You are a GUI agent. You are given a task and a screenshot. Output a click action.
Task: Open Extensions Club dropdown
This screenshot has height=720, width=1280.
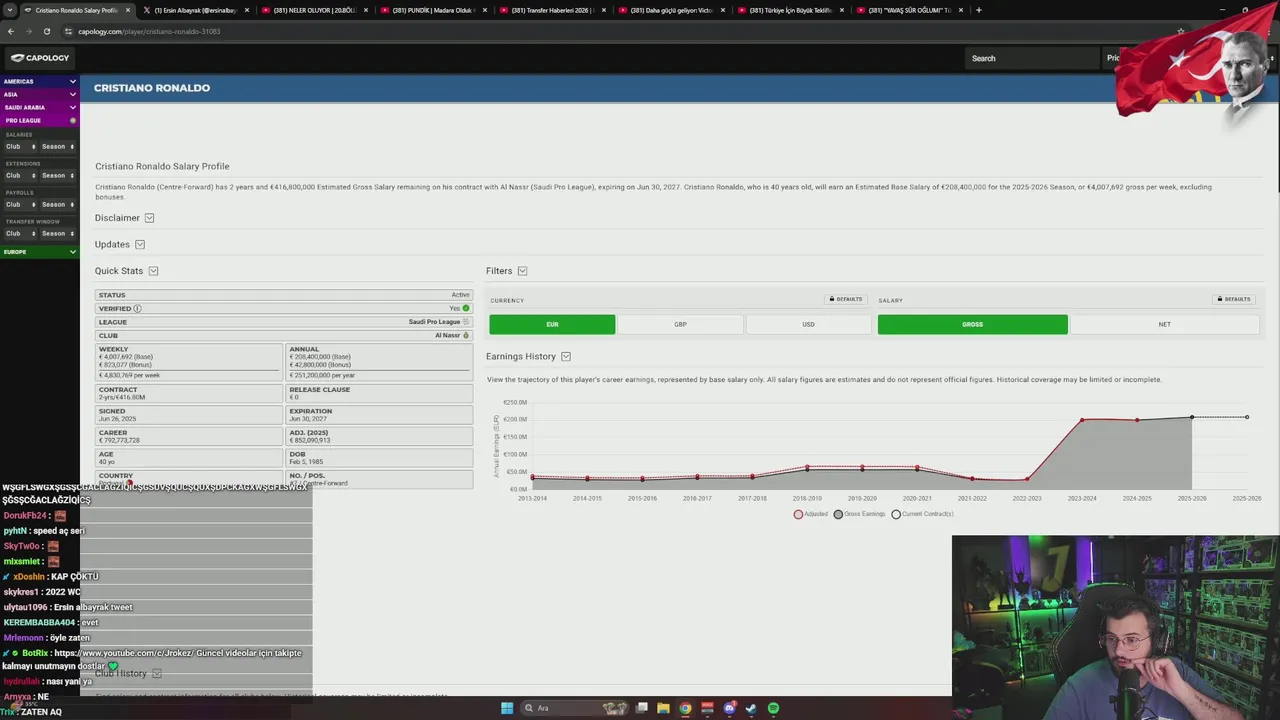[20, 176]
